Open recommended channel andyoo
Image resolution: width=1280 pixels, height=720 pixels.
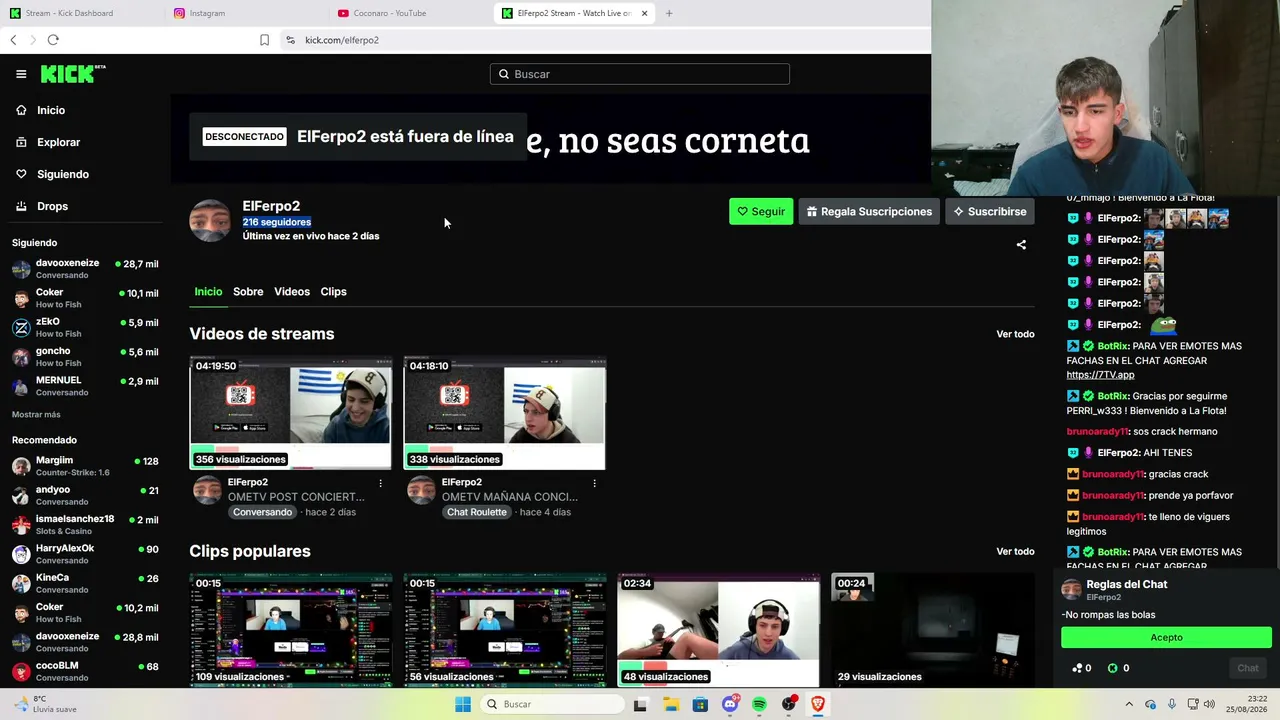(x=85, y=495)
